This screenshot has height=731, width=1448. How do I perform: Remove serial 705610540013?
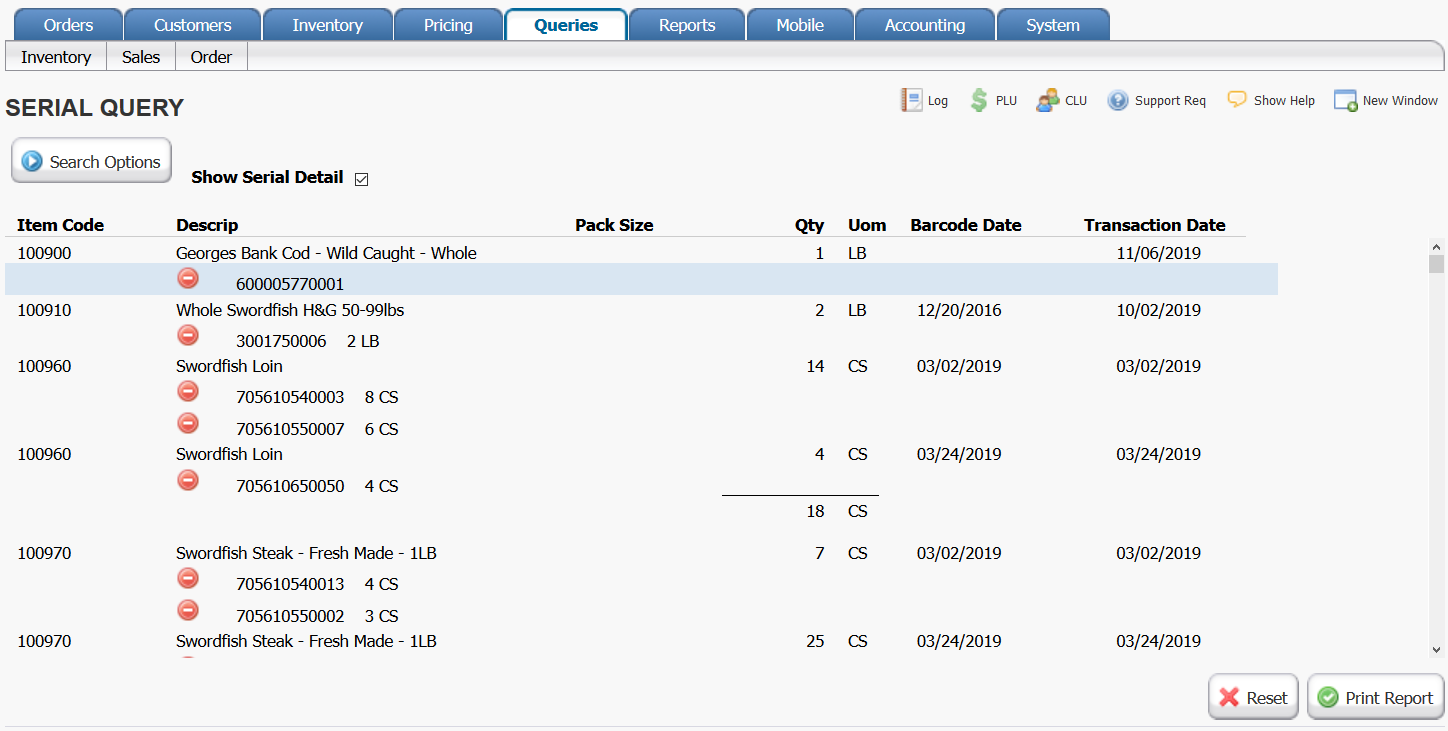pos(188,579)
